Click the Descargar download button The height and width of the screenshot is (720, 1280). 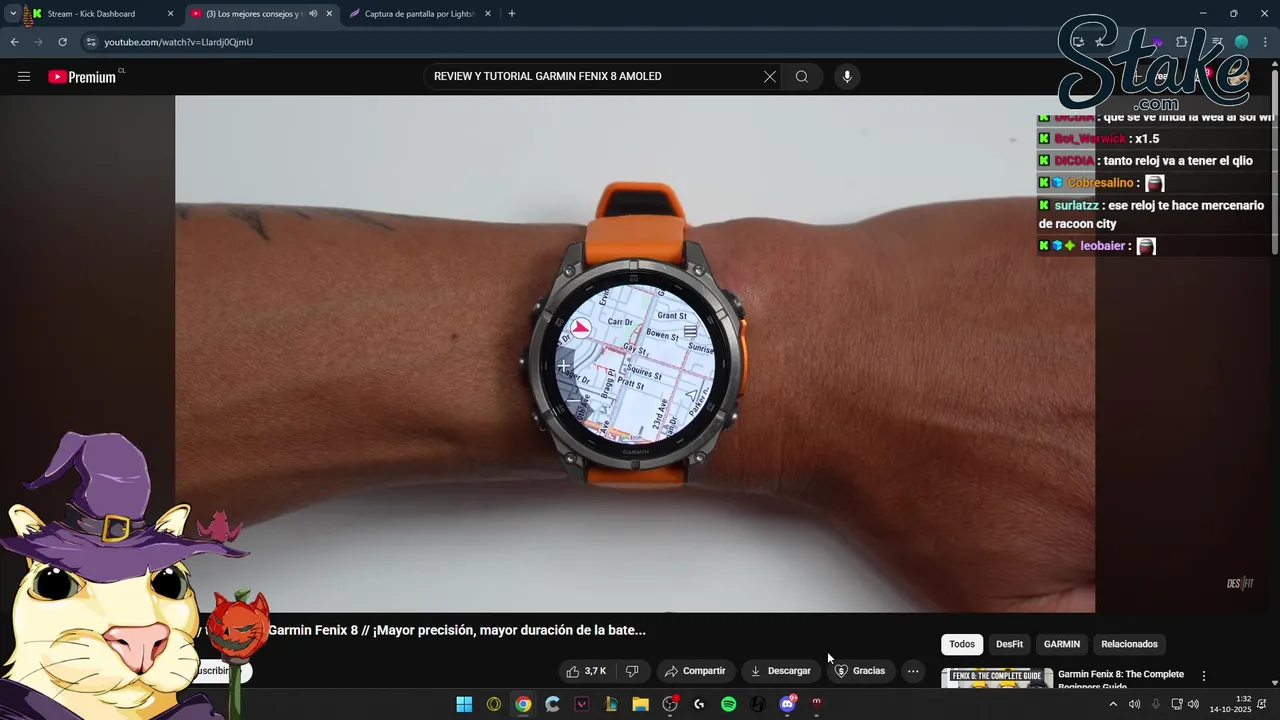[x=781, y=671]
